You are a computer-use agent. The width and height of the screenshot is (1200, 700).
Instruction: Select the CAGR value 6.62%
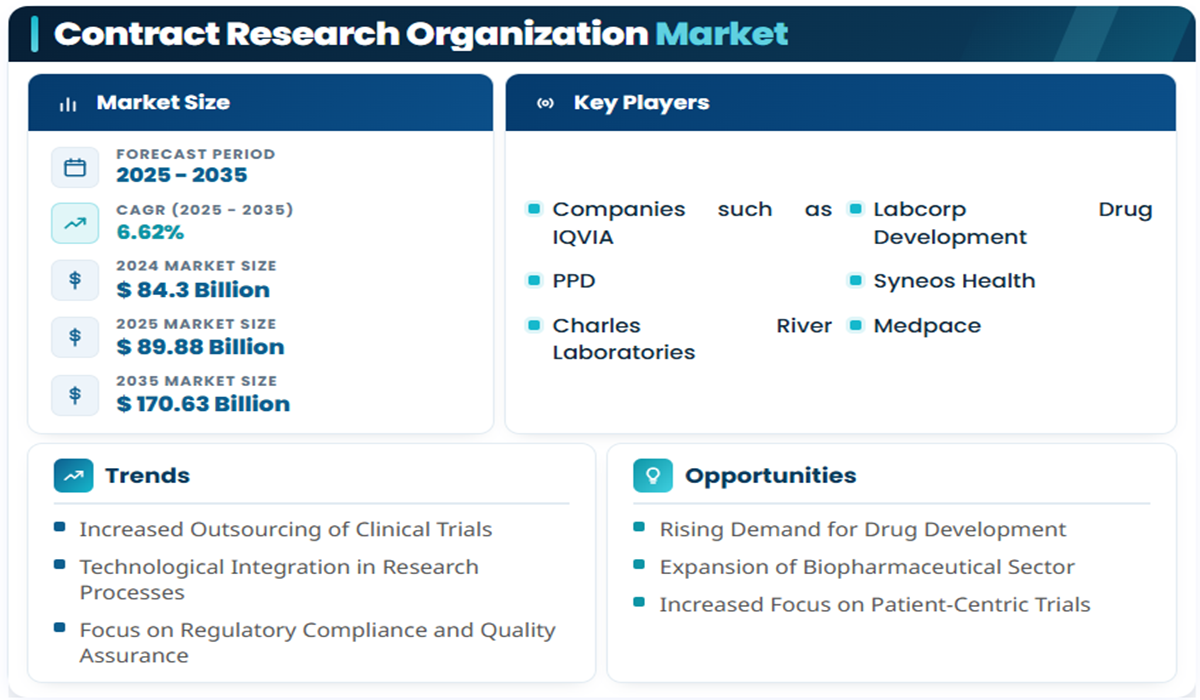click(150, 232)
